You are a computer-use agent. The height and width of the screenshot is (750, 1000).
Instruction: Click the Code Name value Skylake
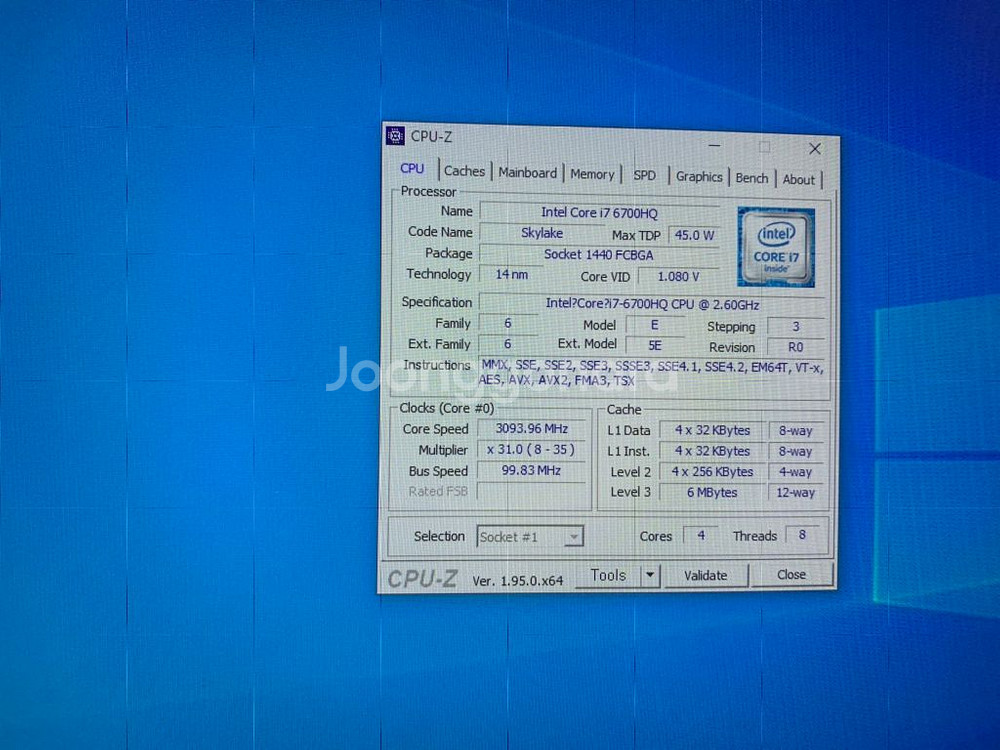pyautogui.click(x=541, y=233)
